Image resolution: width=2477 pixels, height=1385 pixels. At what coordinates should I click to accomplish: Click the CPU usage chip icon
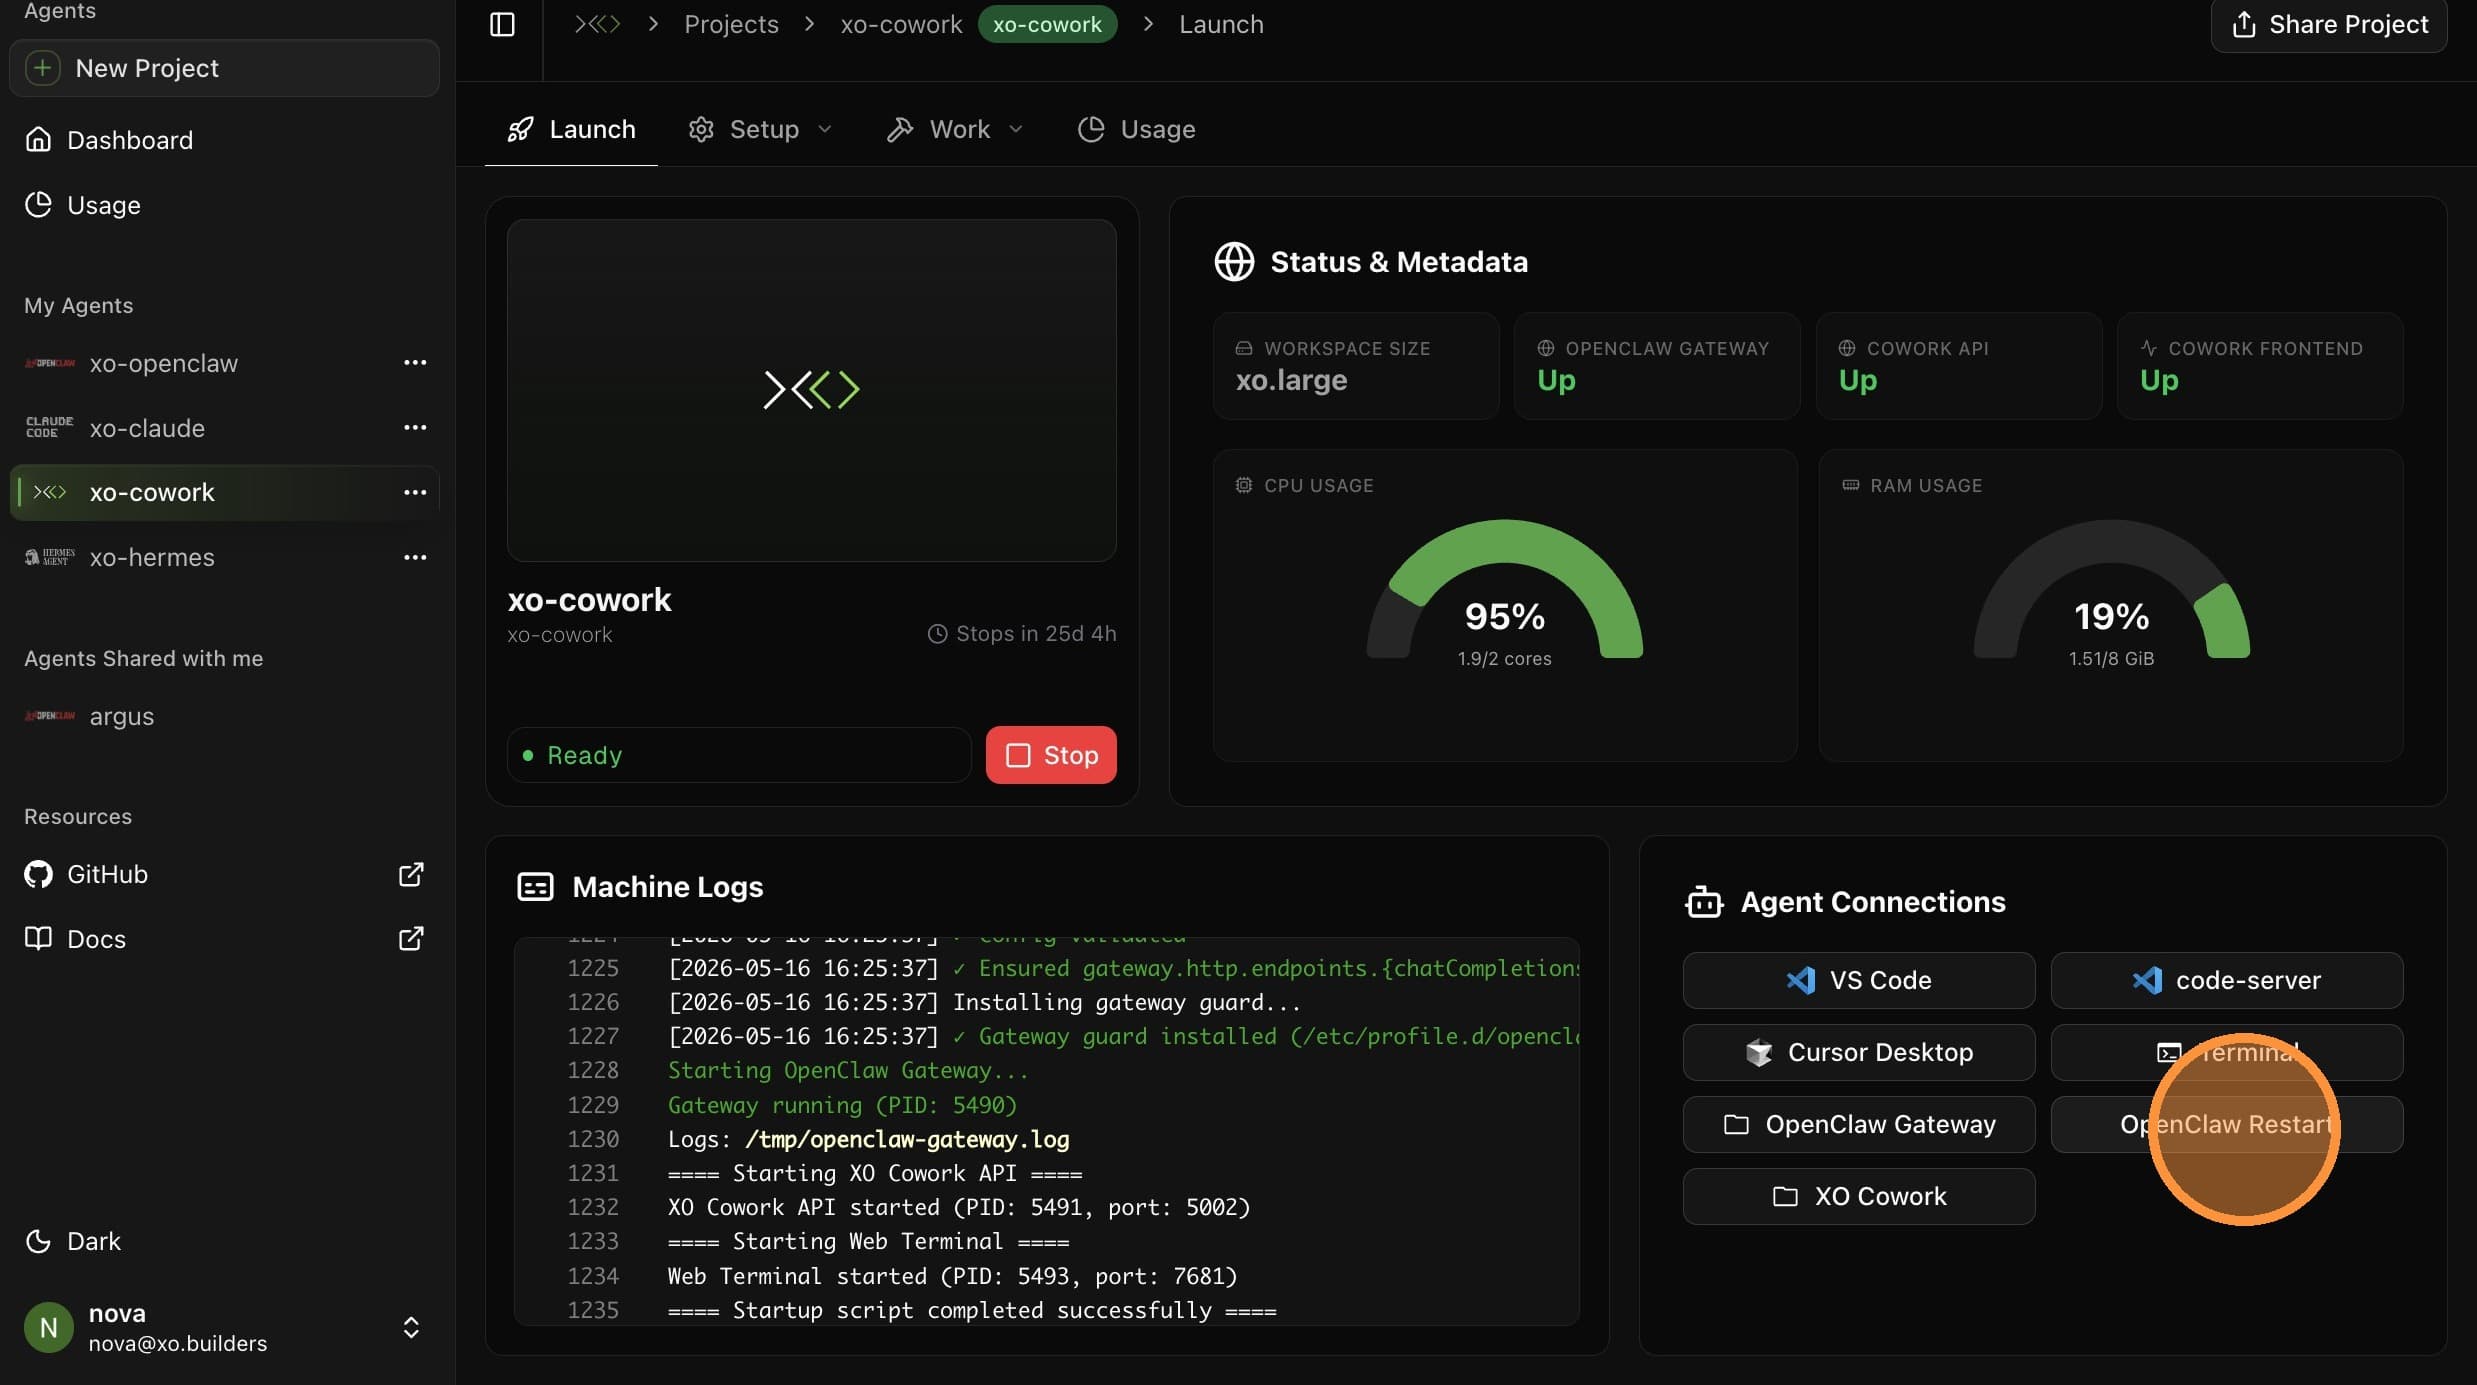(x=1243, y=486)
